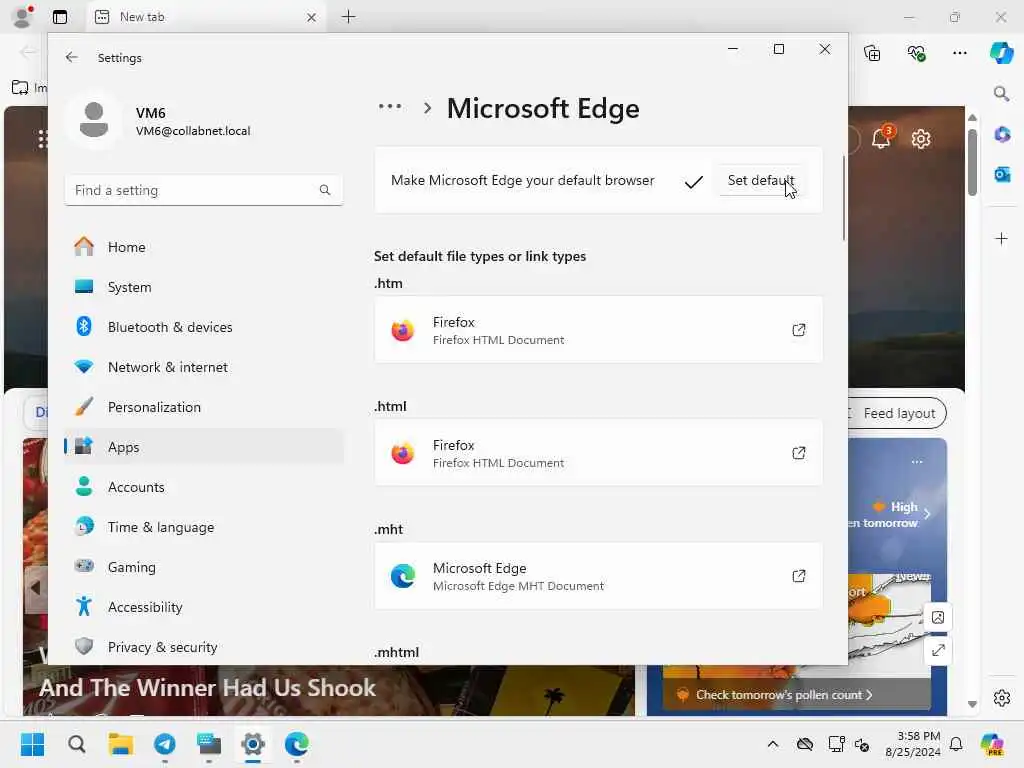Open Check tomorrow's pollen count link

click(x=784, y=695)
